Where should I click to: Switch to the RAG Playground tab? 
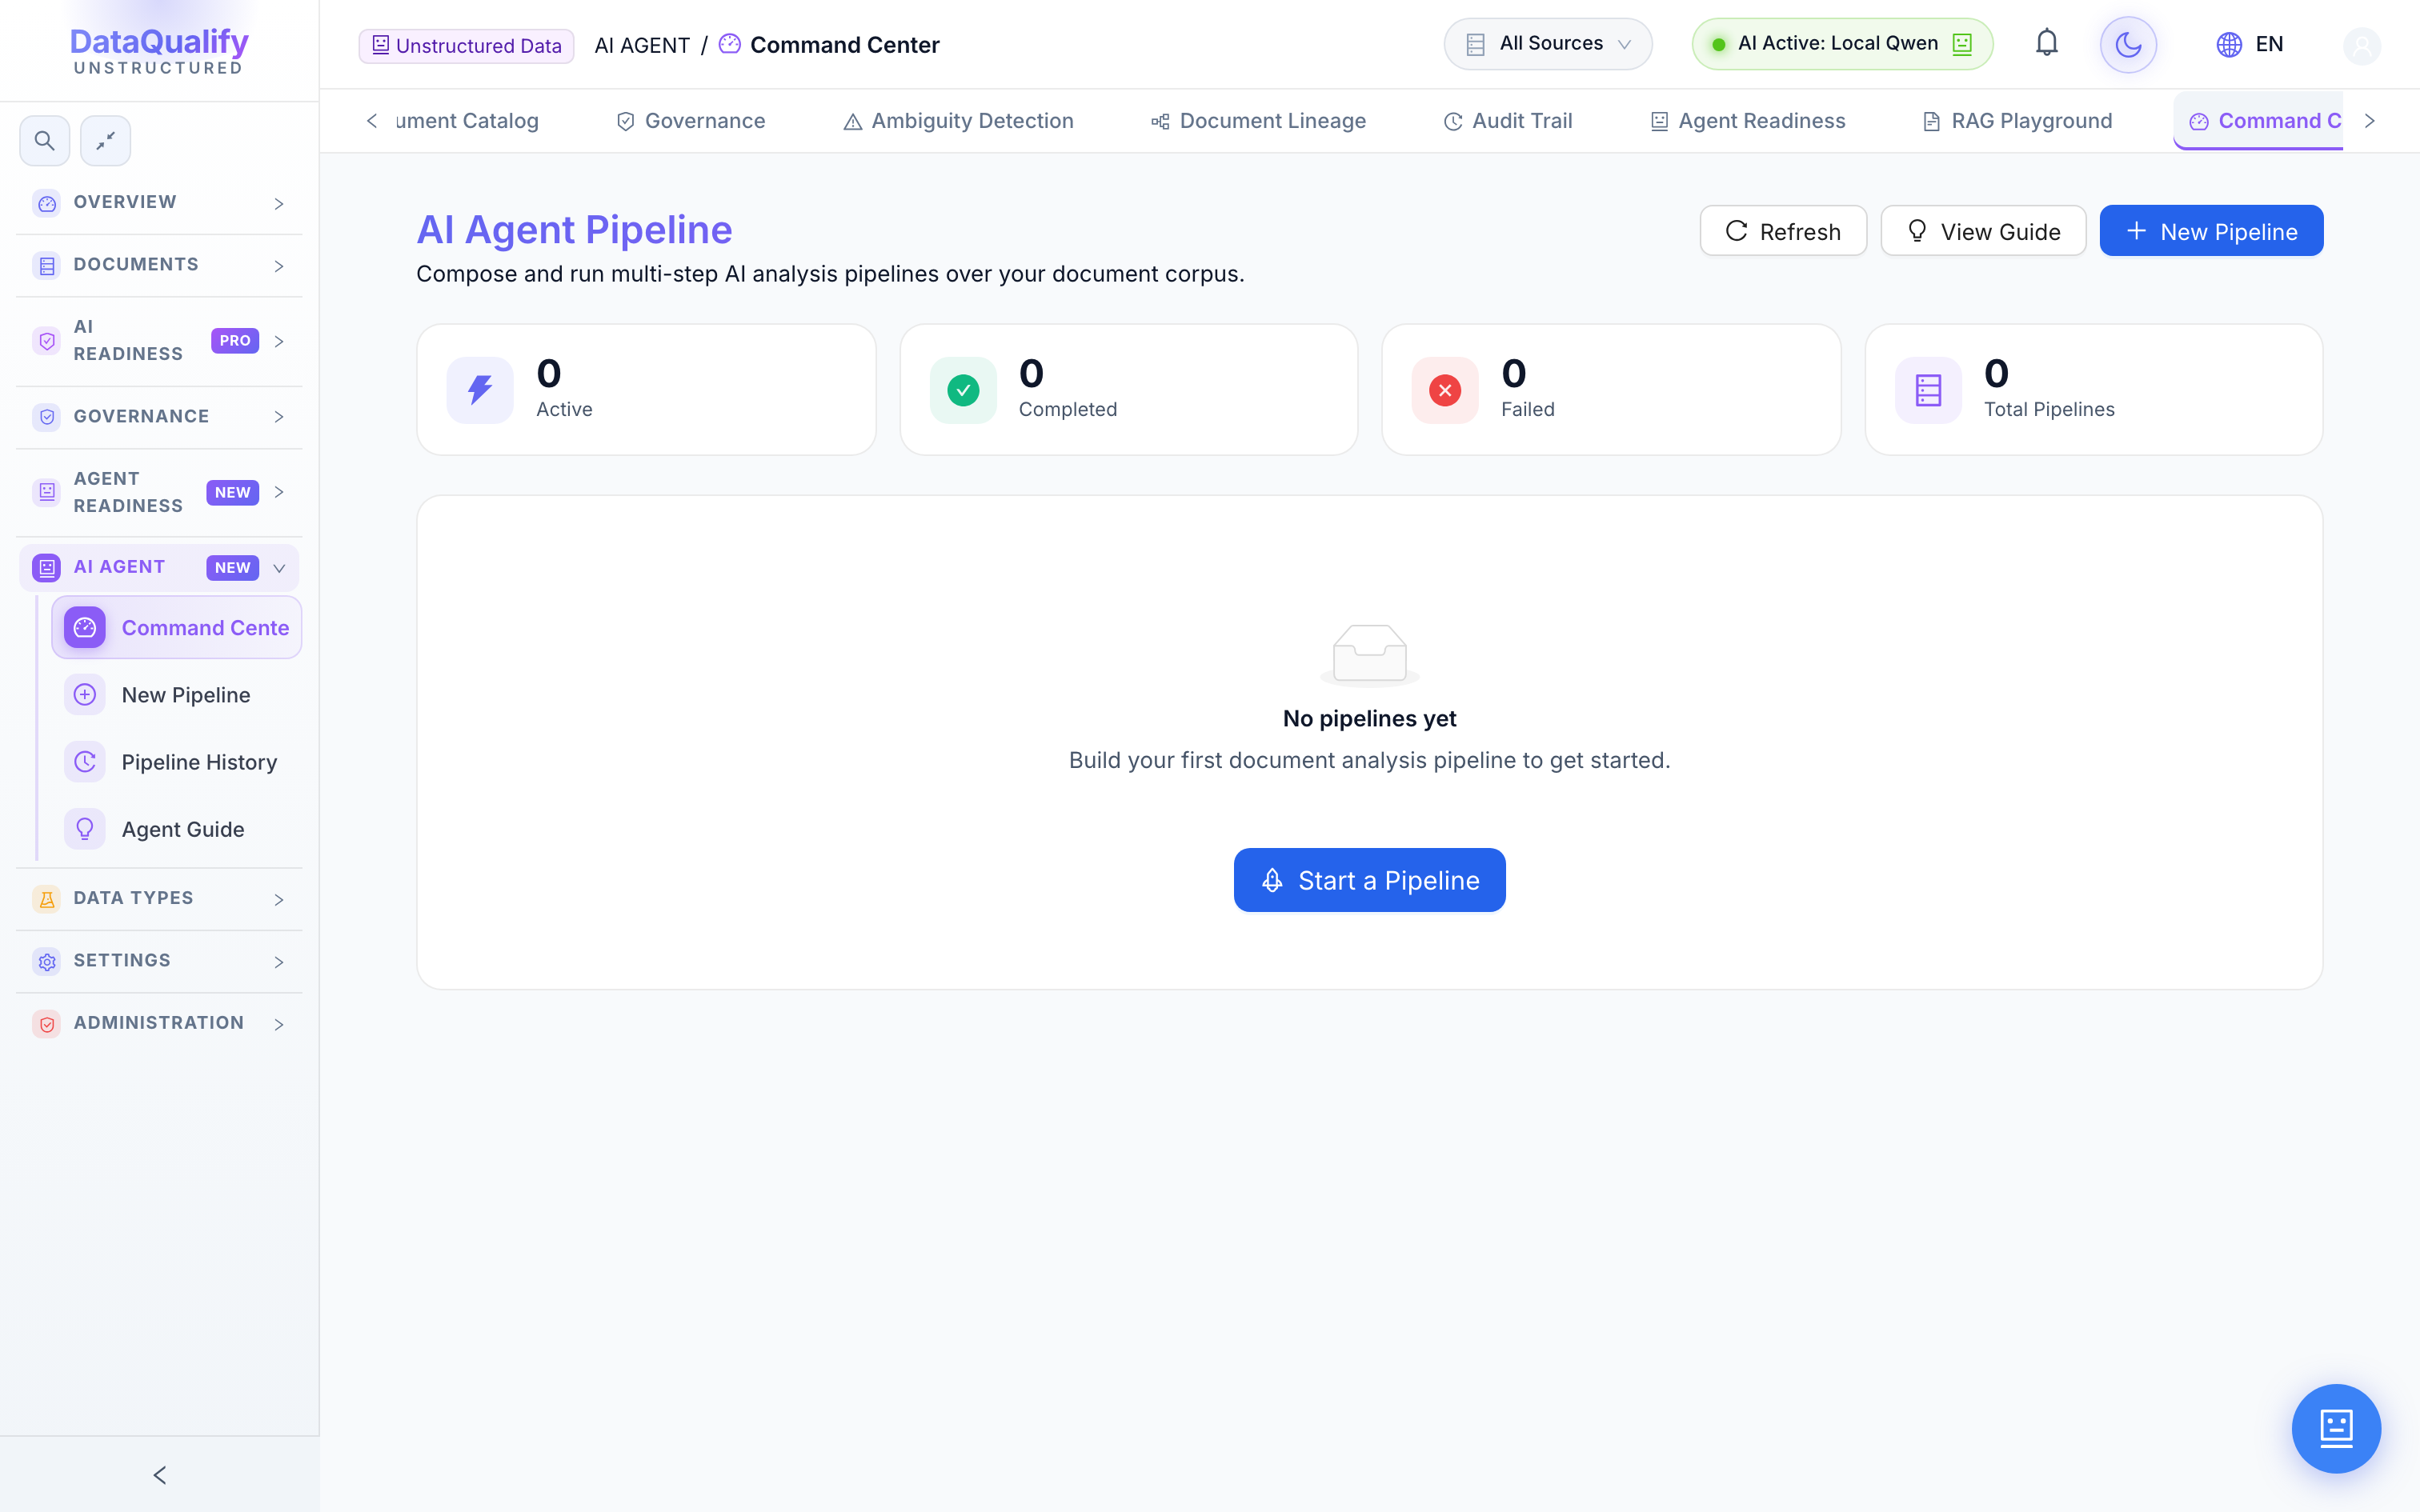point(2017,121)
